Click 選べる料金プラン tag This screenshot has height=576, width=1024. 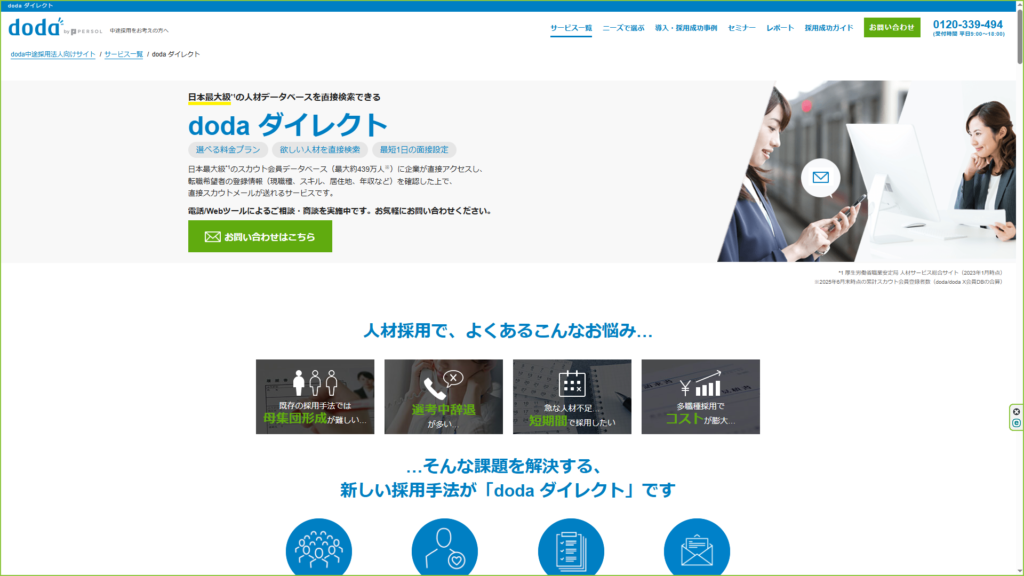point(228,150)
